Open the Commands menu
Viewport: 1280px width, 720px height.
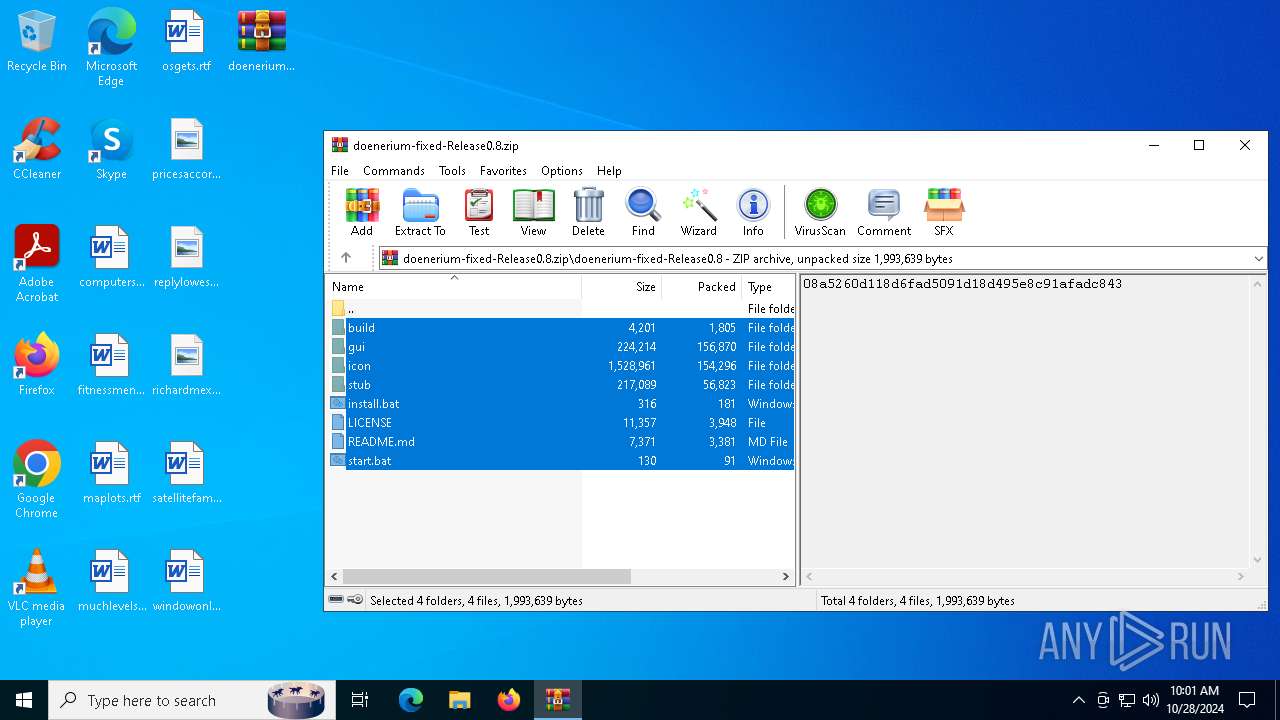pyautogui.click(x=394, y=171)
